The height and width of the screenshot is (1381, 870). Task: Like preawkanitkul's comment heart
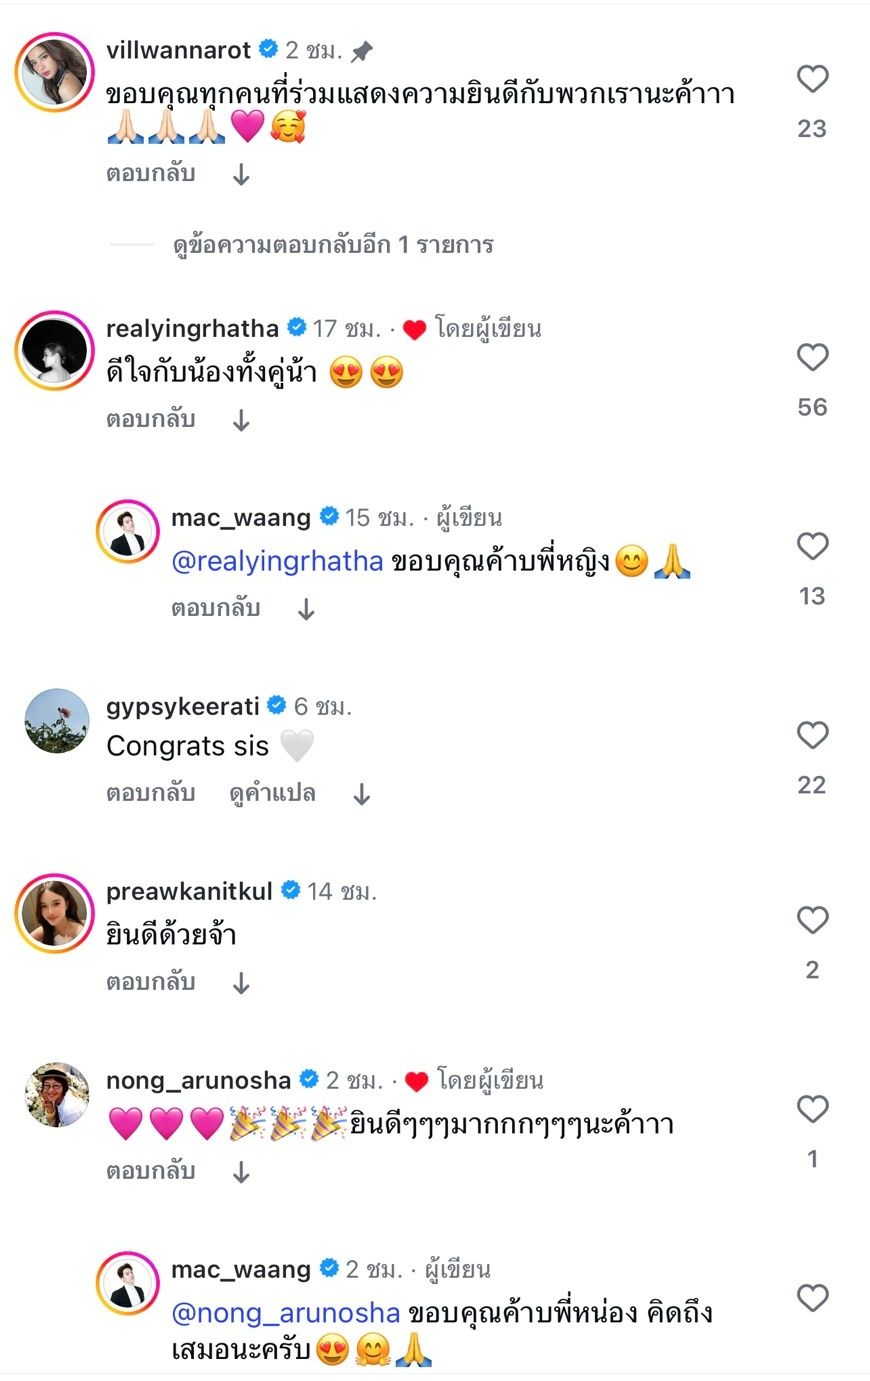[812, 921]
